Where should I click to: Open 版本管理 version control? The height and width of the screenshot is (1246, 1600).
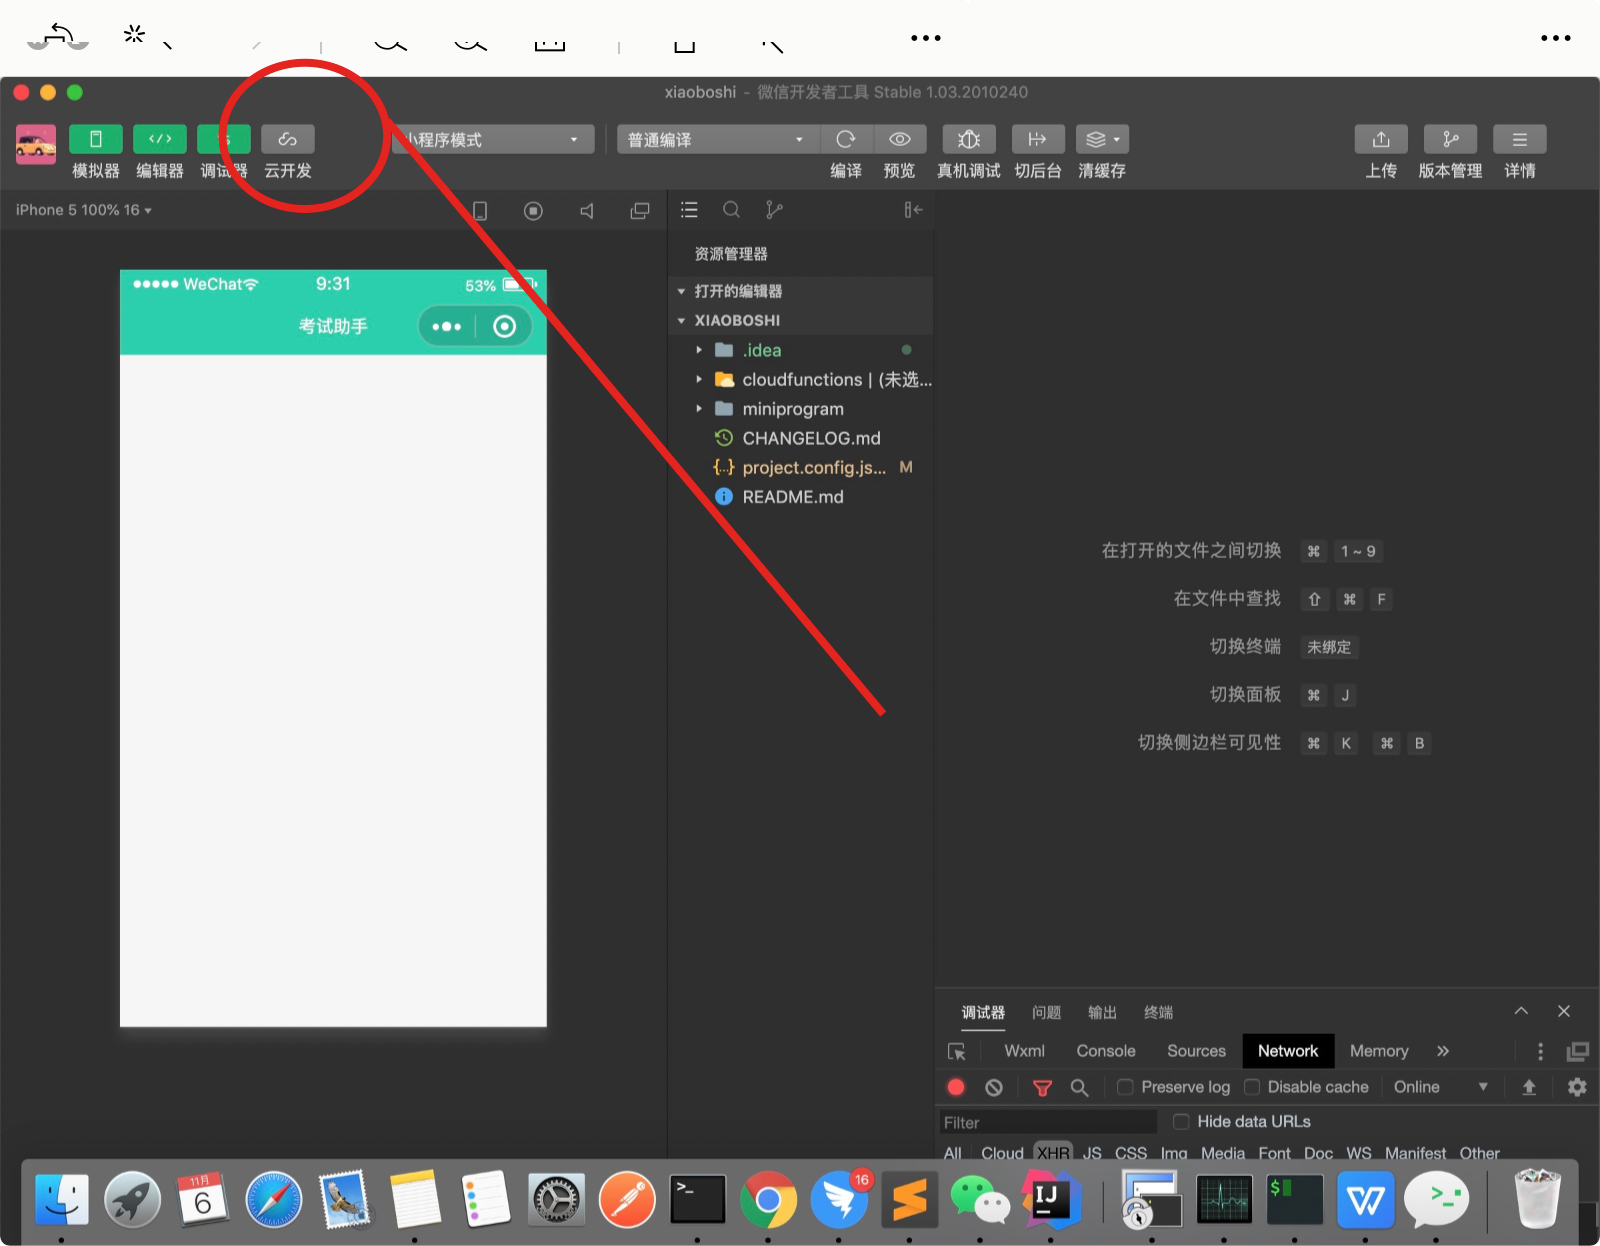point(1450,139)
